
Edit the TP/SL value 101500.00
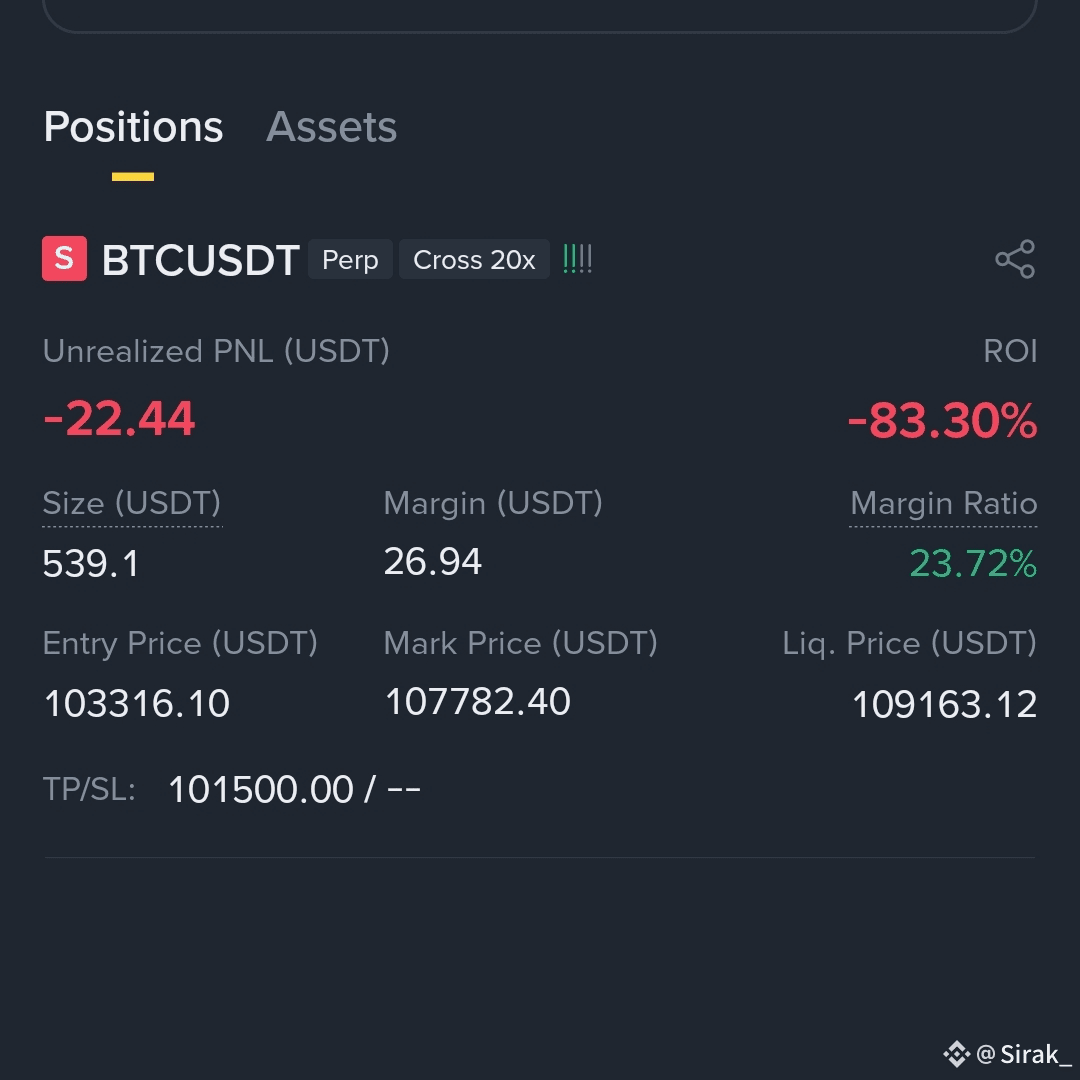[x=260, y=789]
